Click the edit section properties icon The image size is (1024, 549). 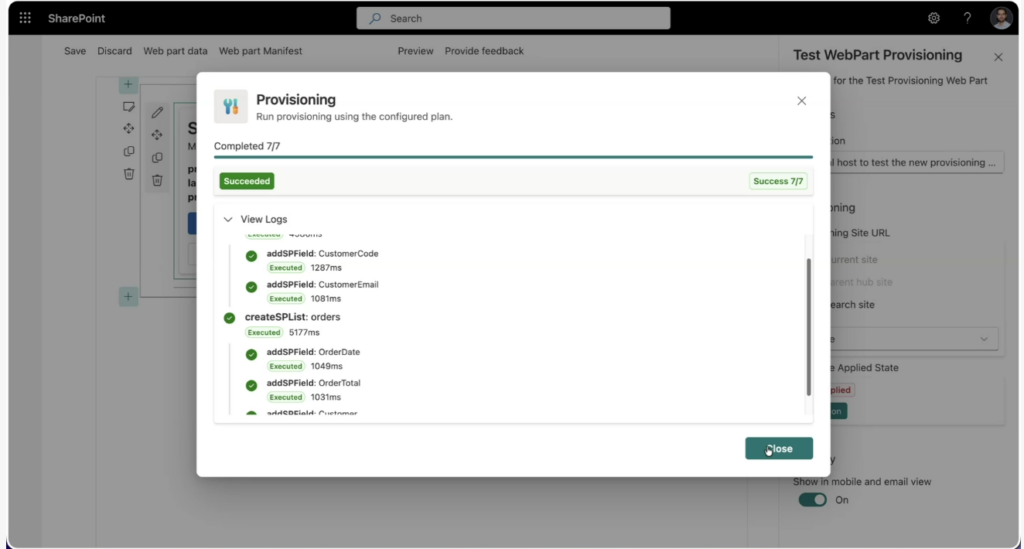pyautogui.click(x=129, y=106)
